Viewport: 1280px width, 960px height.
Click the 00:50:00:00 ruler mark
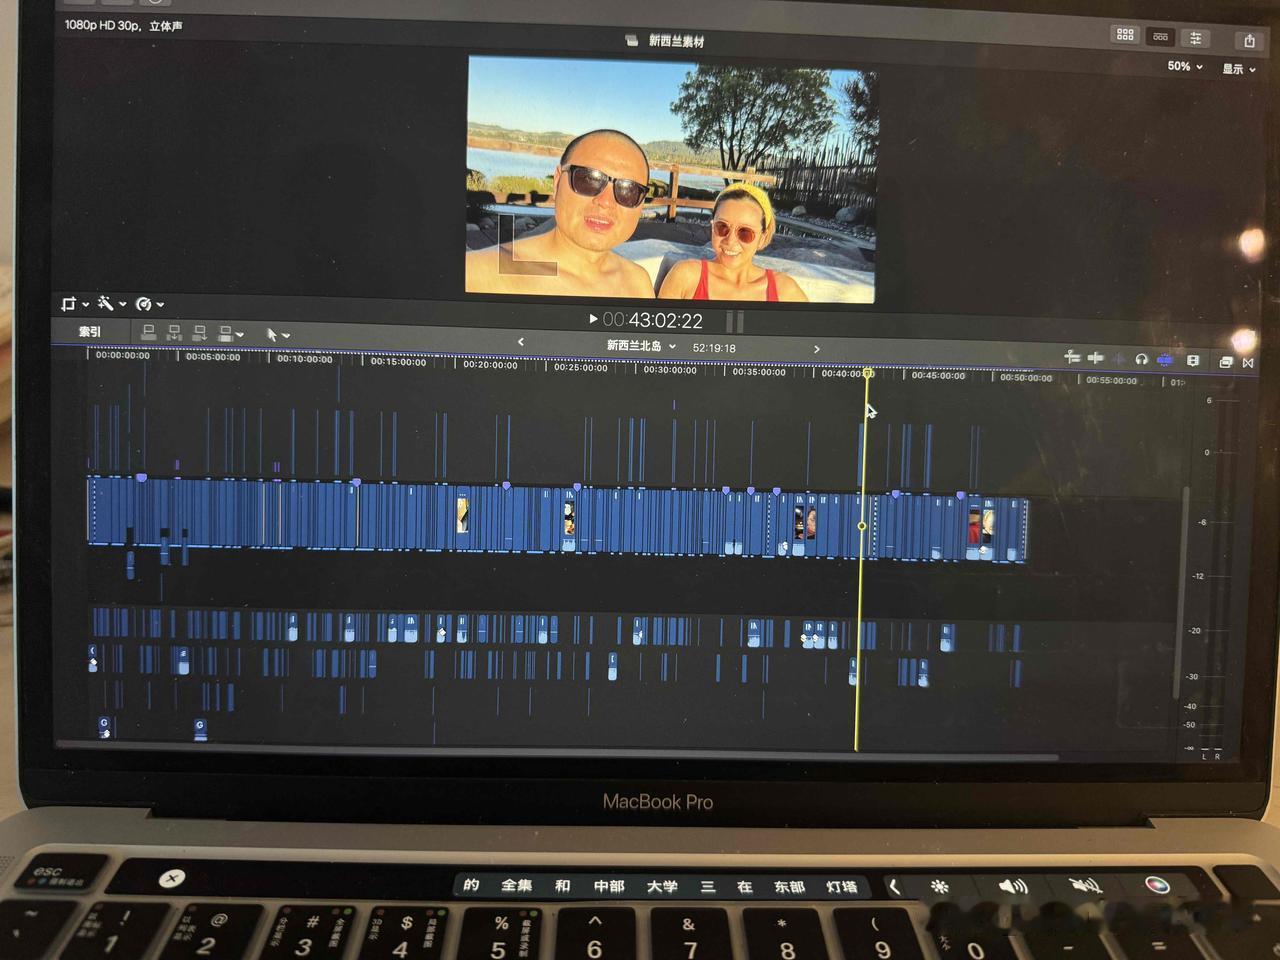1026,378
